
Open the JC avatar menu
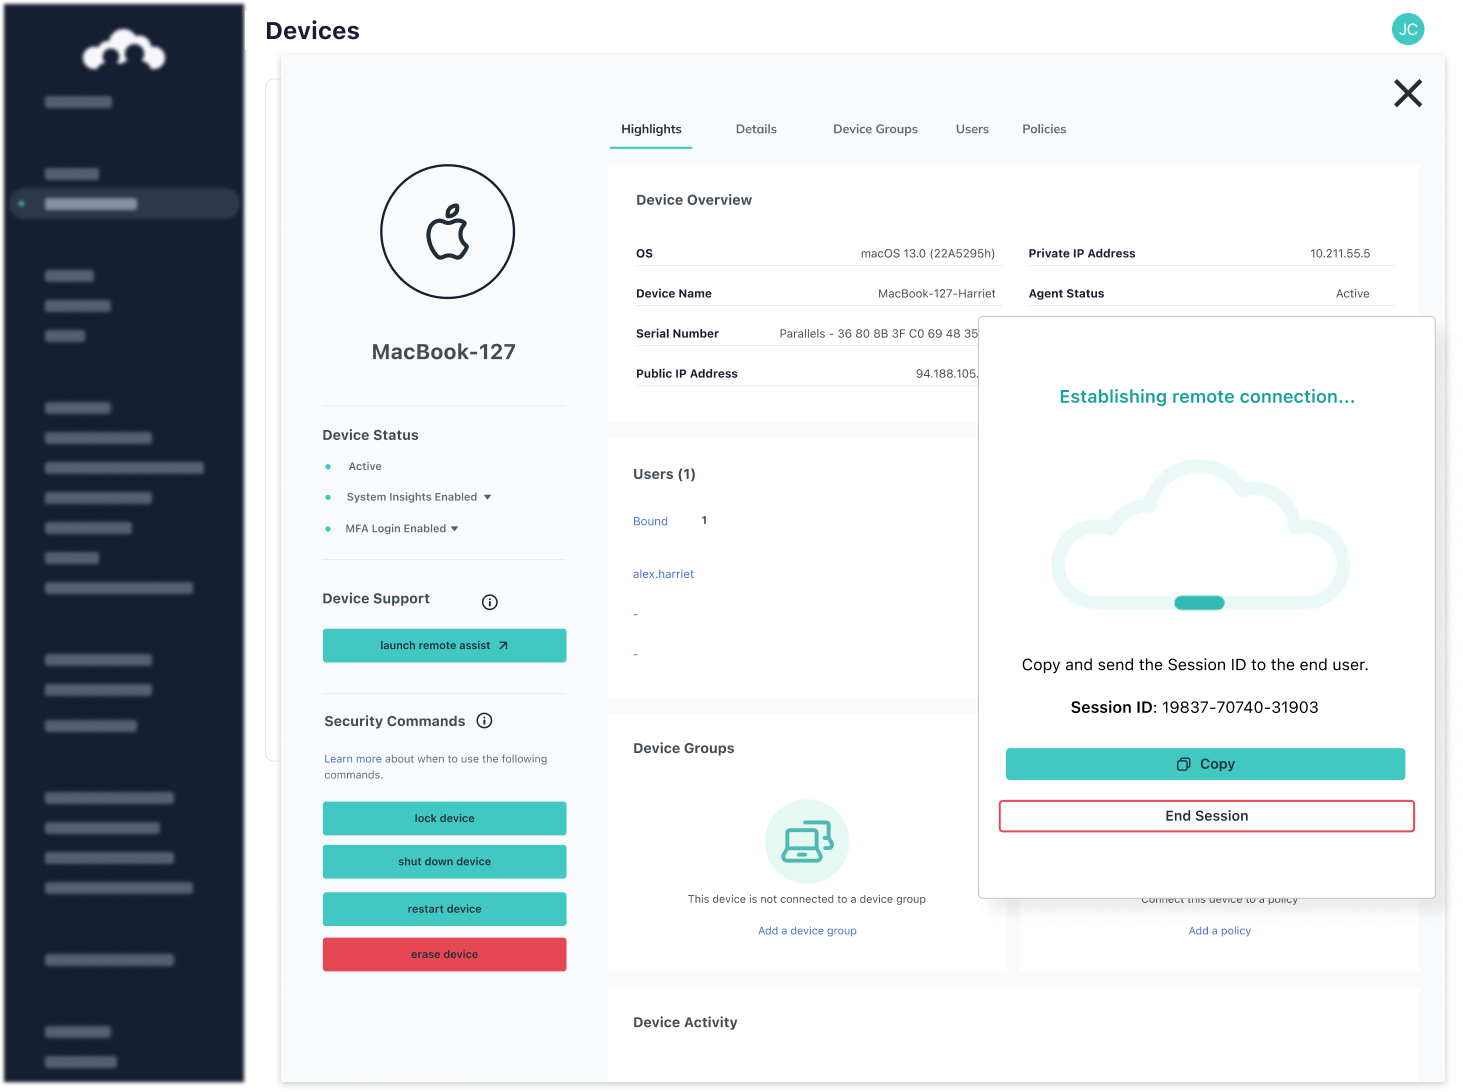[x=1408, y=29]
